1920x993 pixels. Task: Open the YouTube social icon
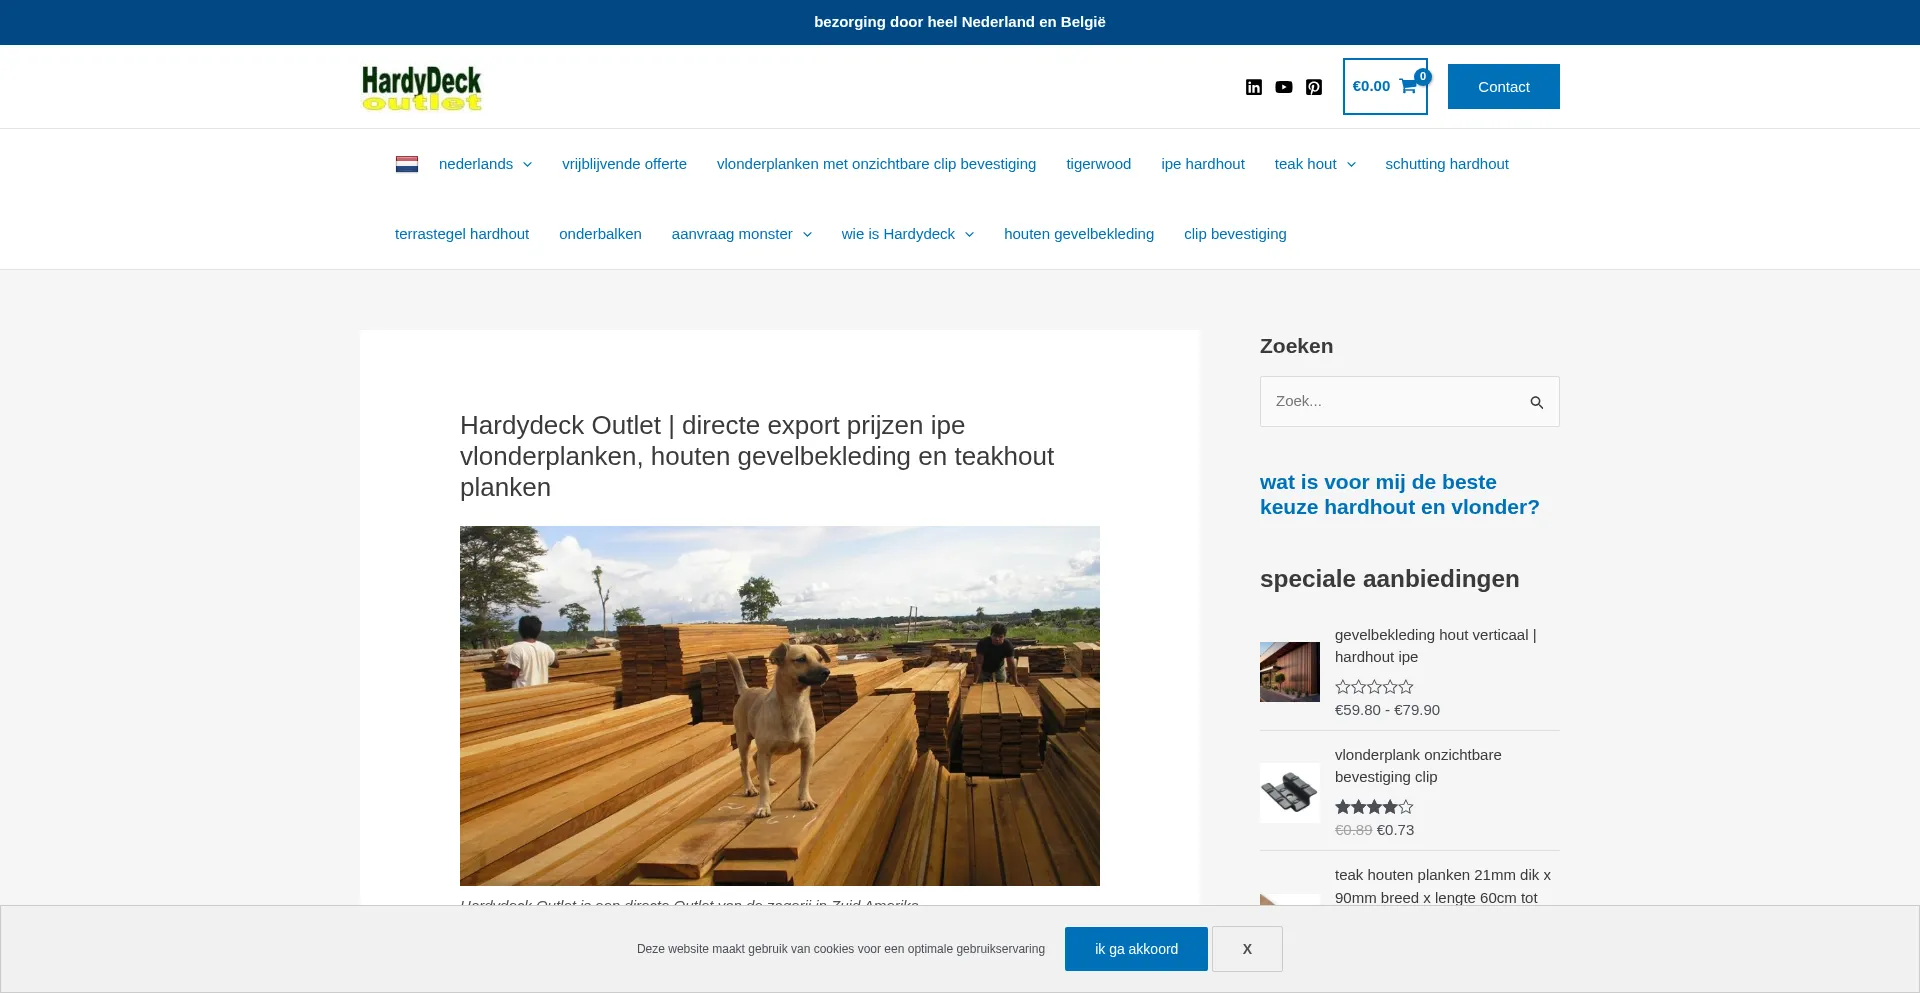(x=1284, y=87)
